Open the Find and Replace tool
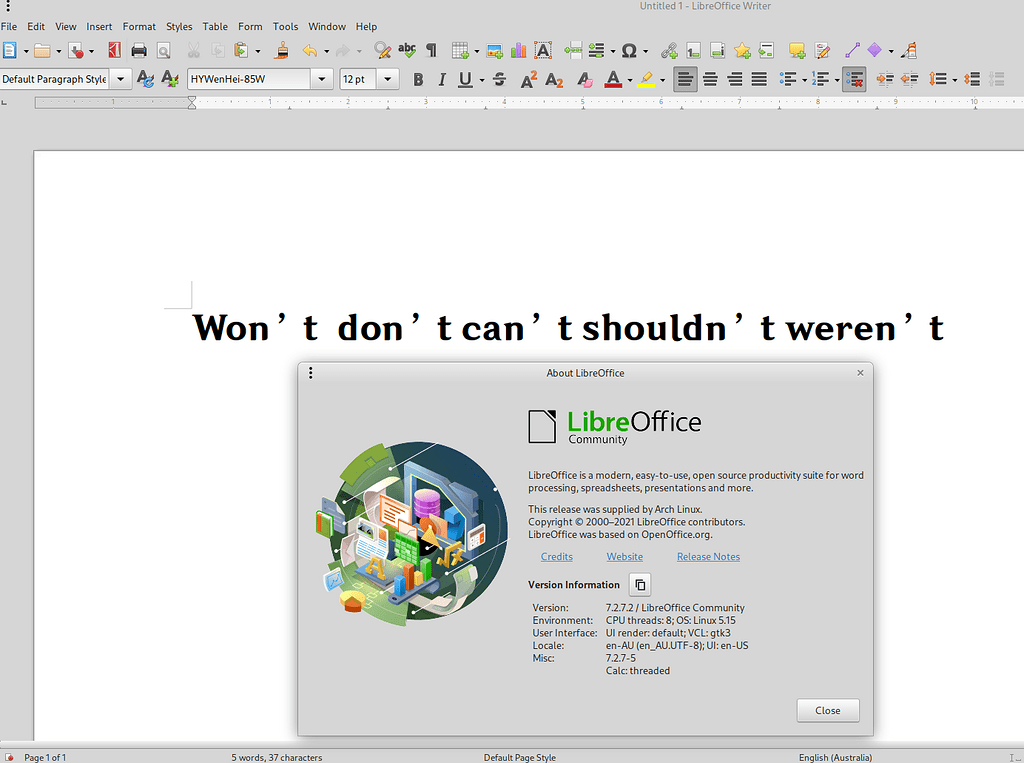The width and height of the screenshot is (1024, 763). (382, 50)
